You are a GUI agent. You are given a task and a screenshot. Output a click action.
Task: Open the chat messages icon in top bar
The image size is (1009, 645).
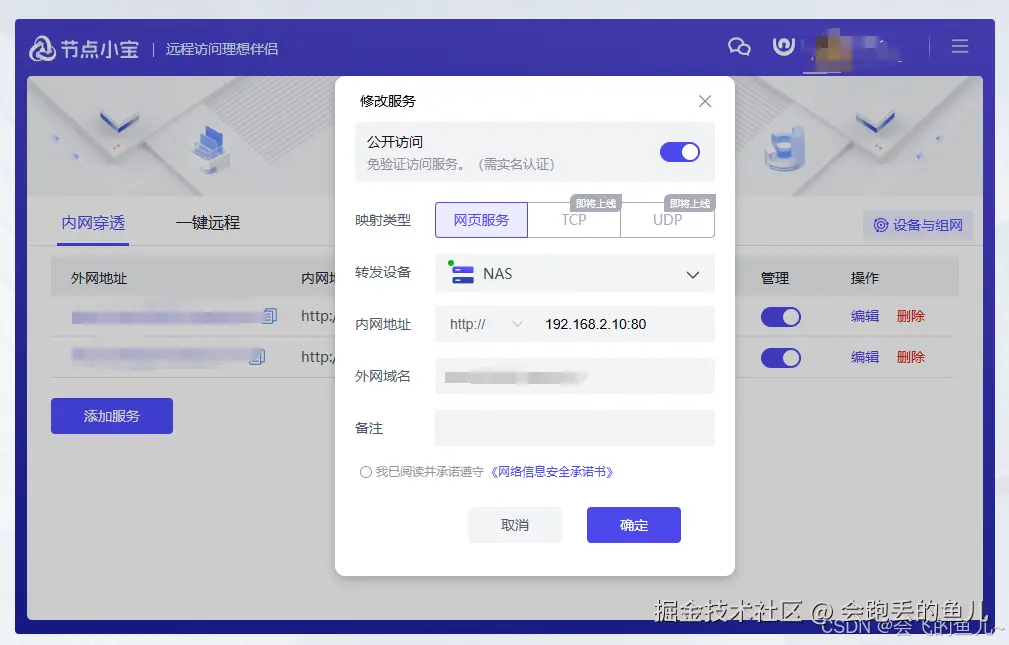pos(738,45)
